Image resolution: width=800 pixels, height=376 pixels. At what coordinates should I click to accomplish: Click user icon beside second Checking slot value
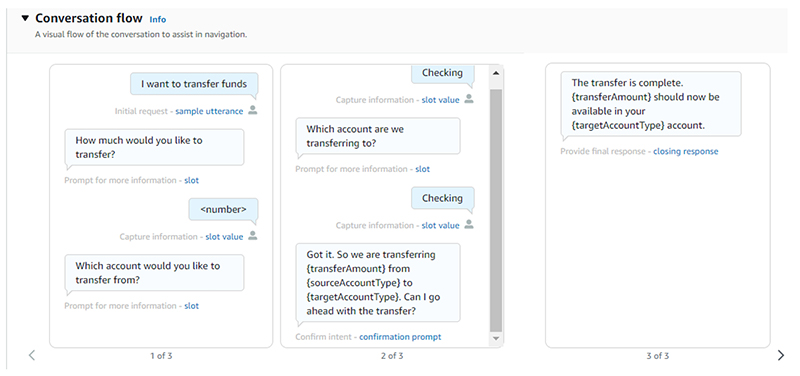coord(469,224)
